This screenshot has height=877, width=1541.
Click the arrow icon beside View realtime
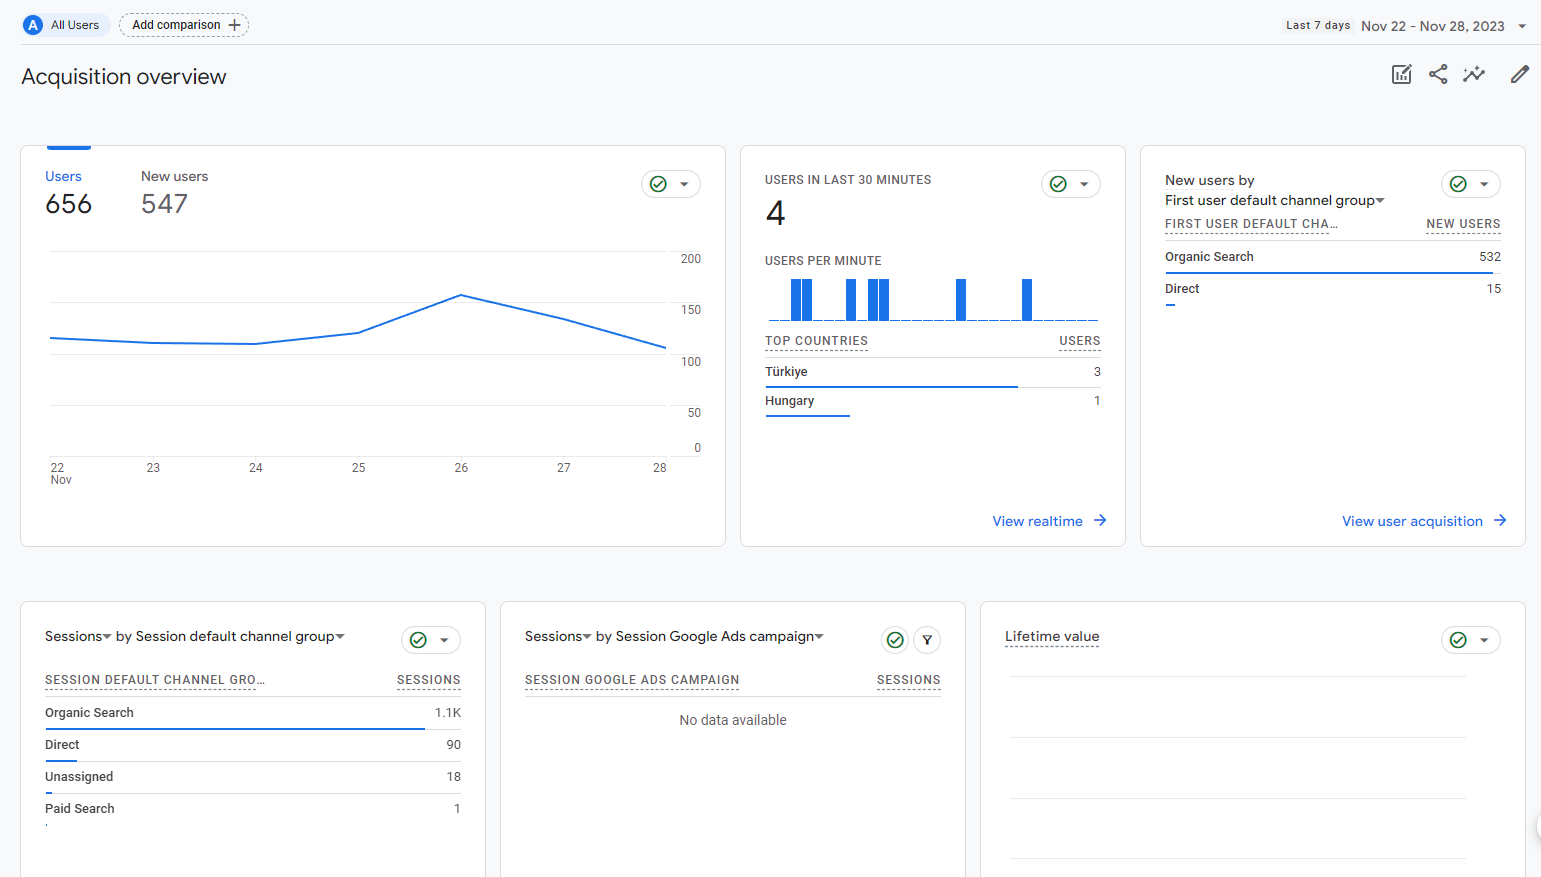tap(1100, 520)
